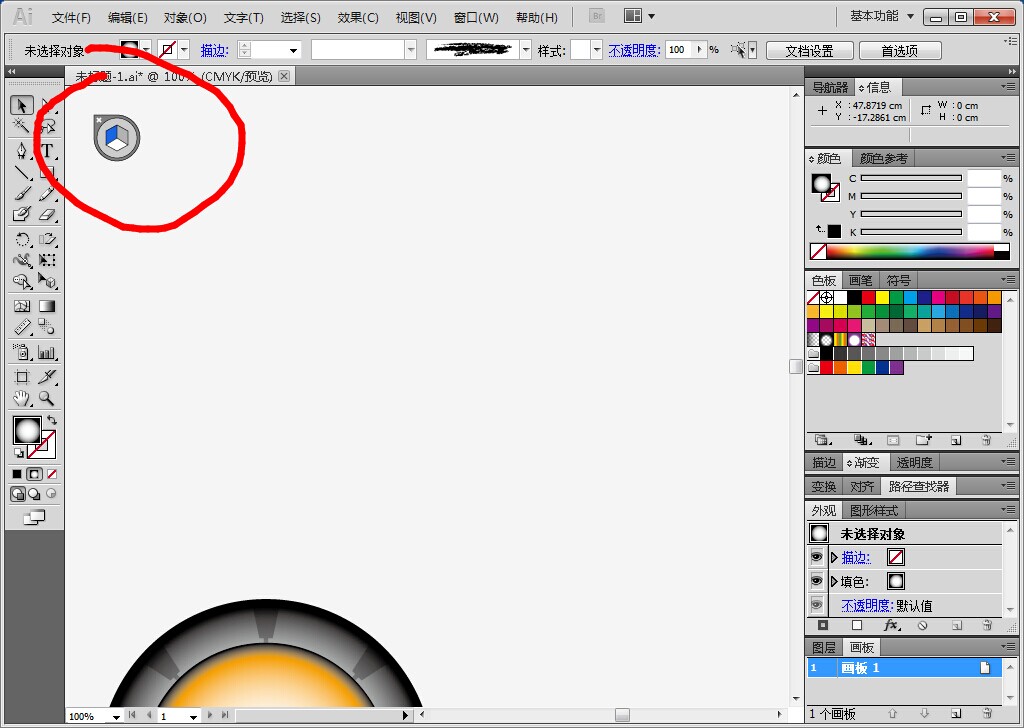Select the Column Graph tool

pos(46,353)
